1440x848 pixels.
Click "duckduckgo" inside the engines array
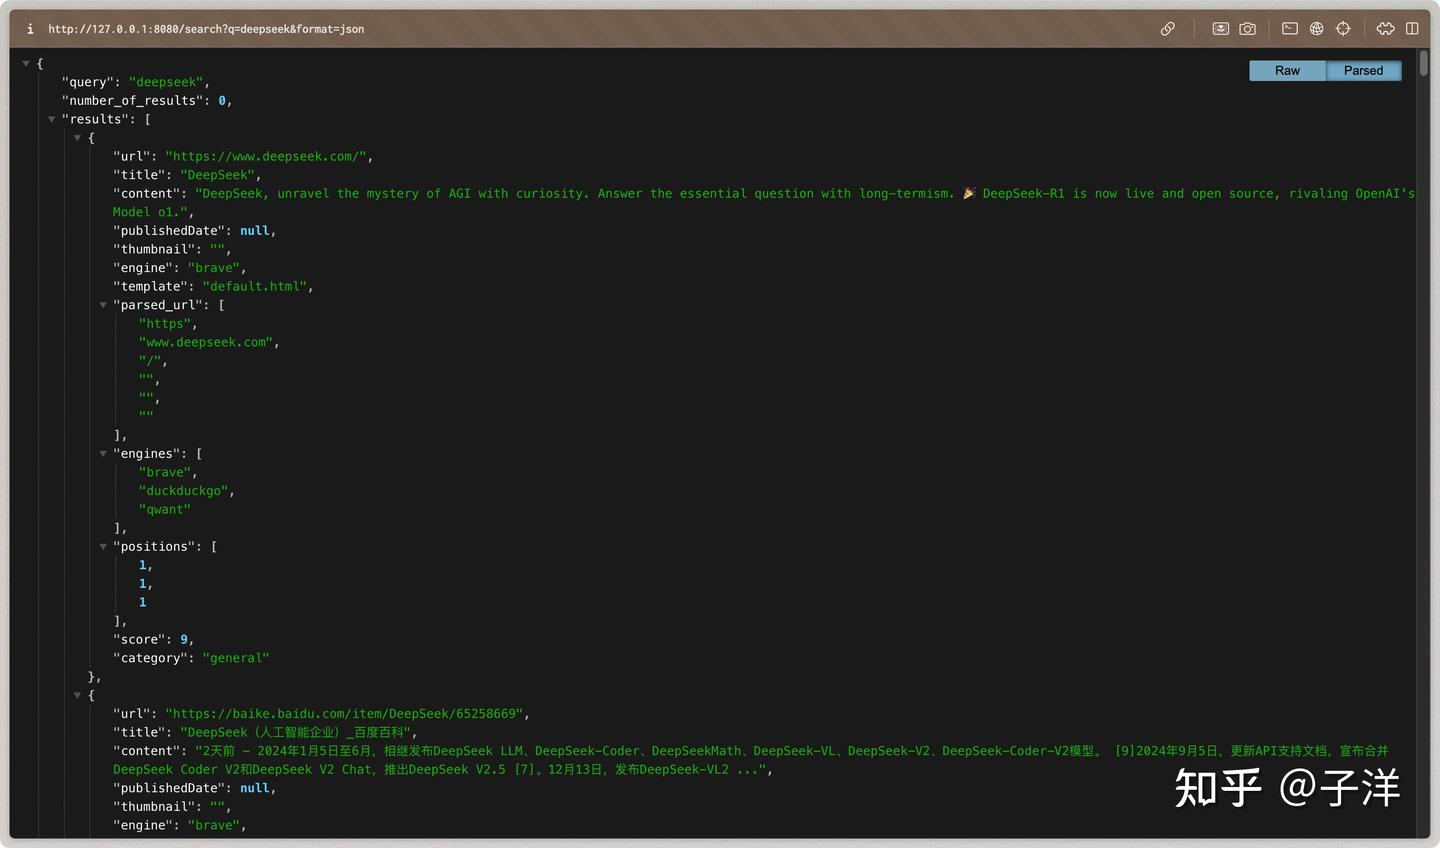(183, 491)
